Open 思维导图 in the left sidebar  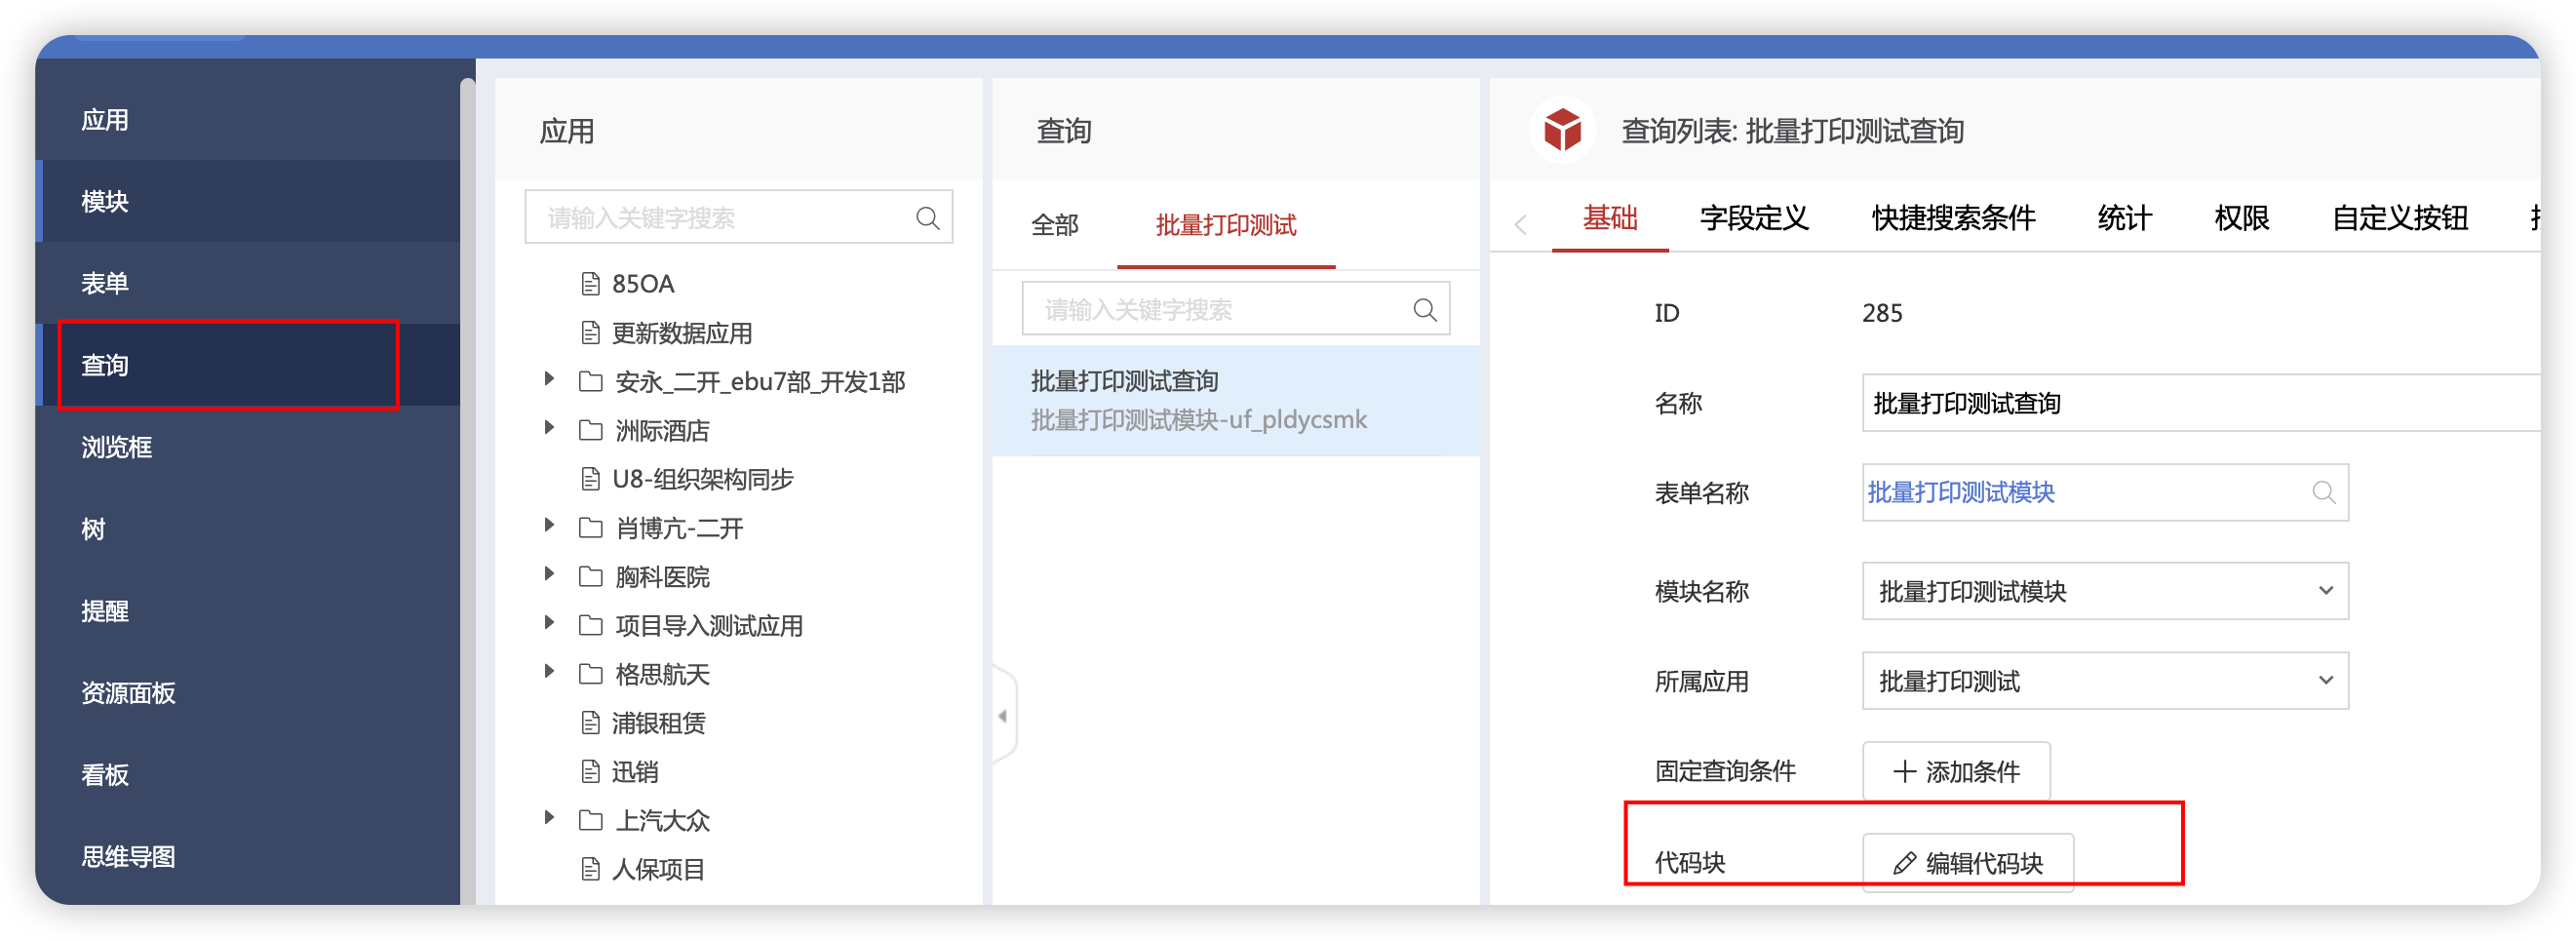pyautogui.click(x=249, y=857)
